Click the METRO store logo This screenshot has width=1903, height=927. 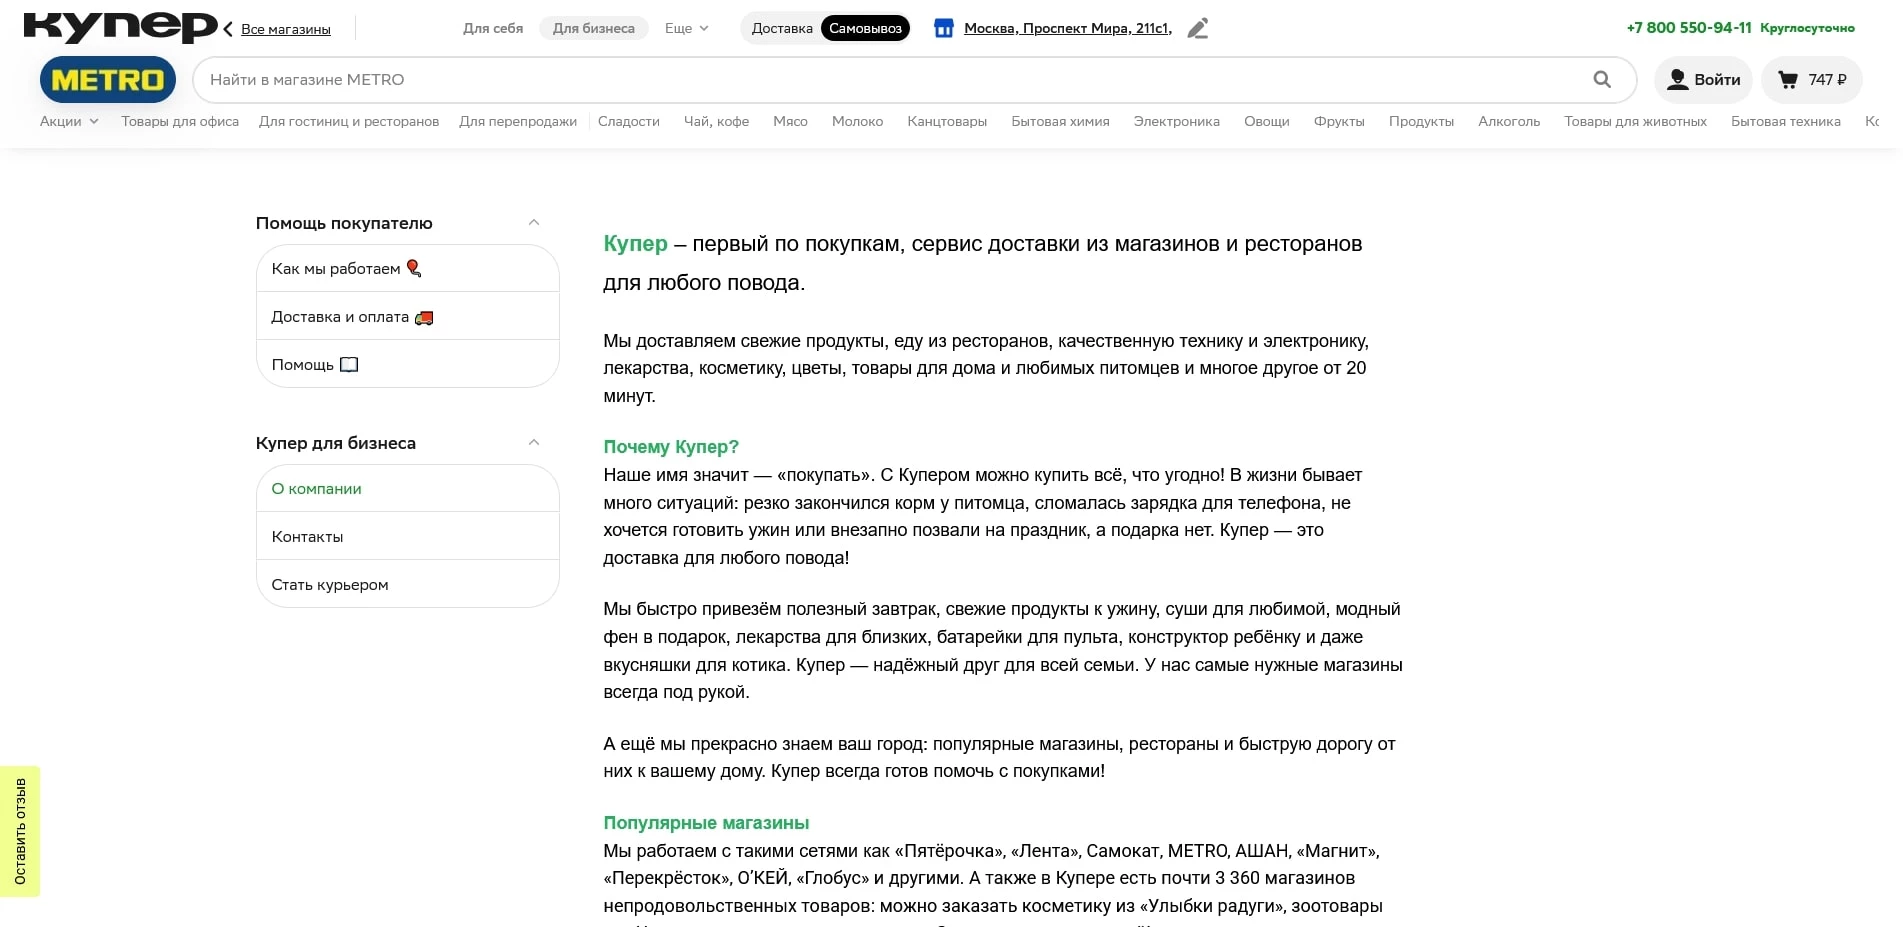[x=107, y=79]
